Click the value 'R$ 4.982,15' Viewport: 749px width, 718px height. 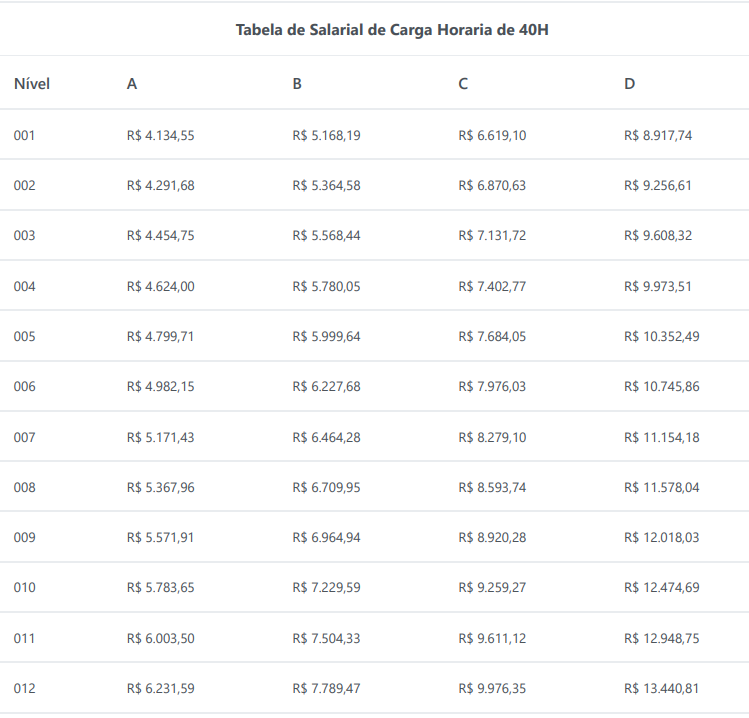160,386
